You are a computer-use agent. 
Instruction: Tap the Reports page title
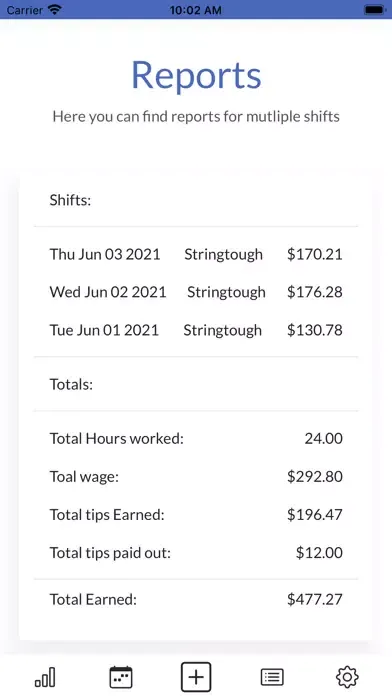point(196,75)
